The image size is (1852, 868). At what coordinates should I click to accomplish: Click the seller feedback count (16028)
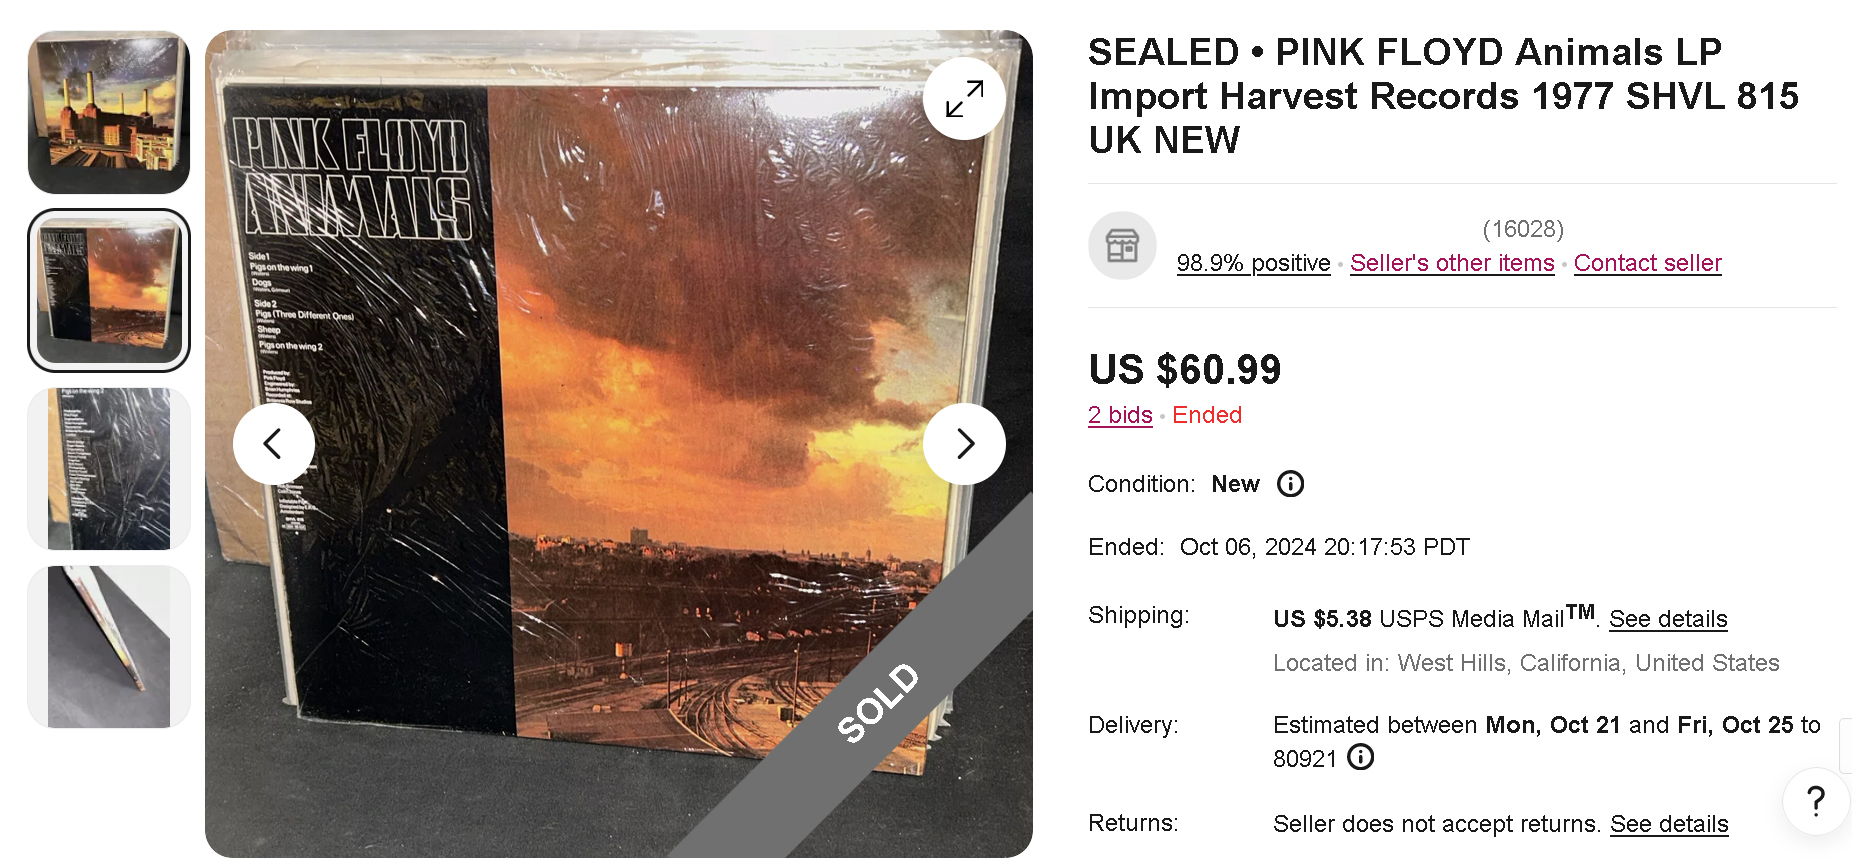pyautogui.click(x=1522, y=229)
